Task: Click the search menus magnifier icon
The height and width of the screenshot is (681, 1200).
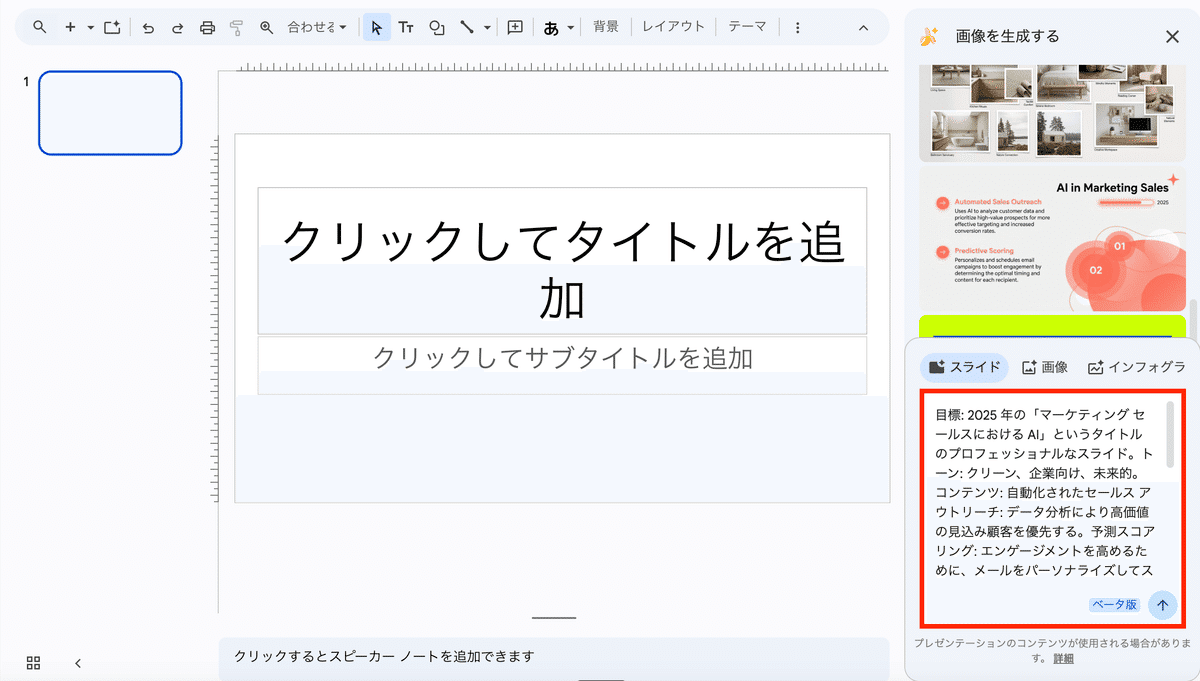Action: [x=40, y=27]
